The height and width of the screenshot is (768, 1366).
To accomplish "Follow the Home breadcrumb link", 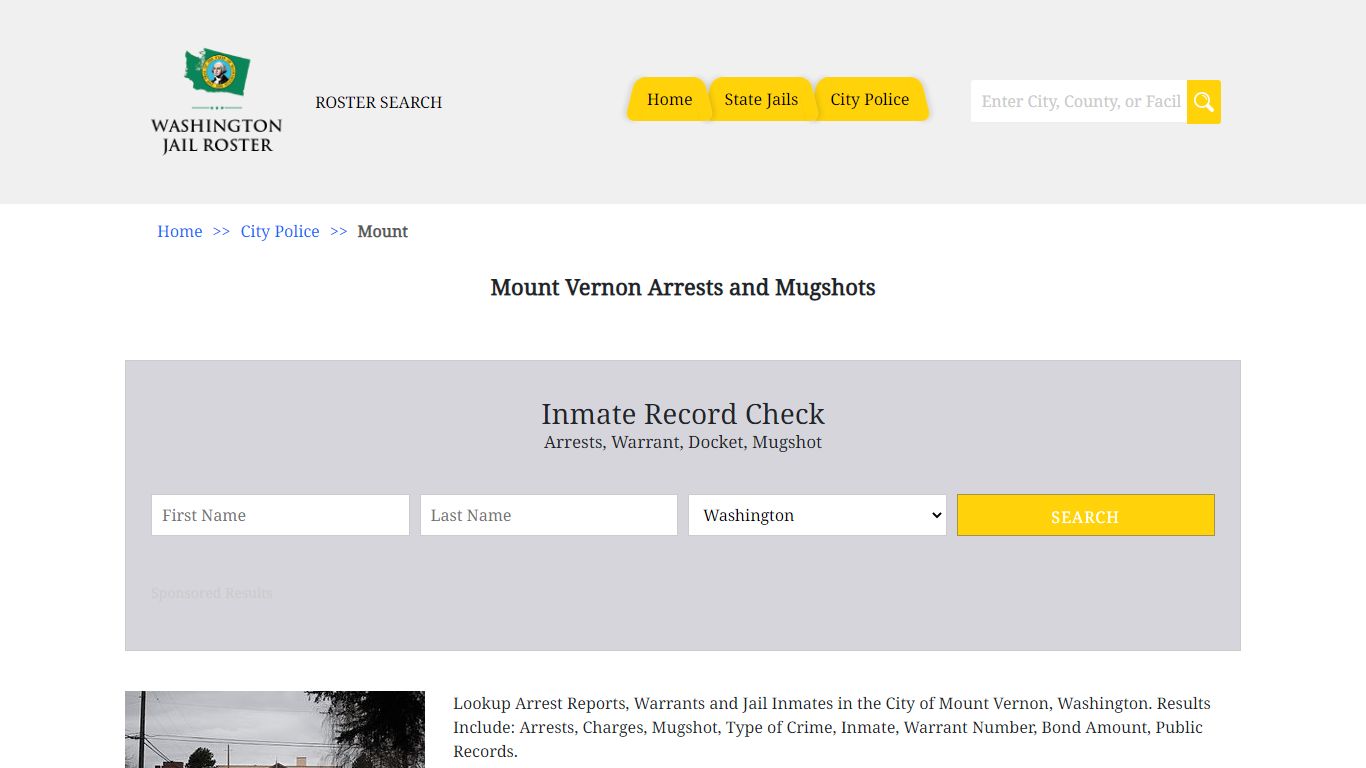I will click(x=180, y=231).
